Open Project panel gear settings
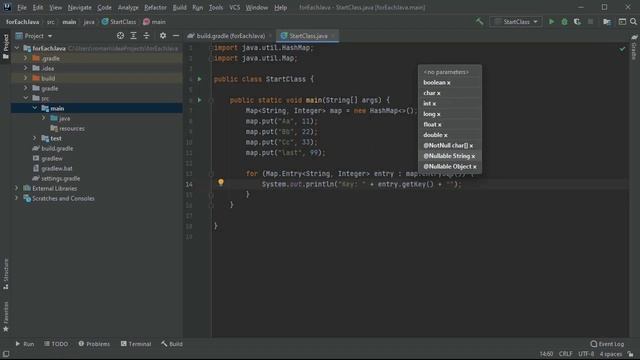640x360 pixels. tap(163, 36)
